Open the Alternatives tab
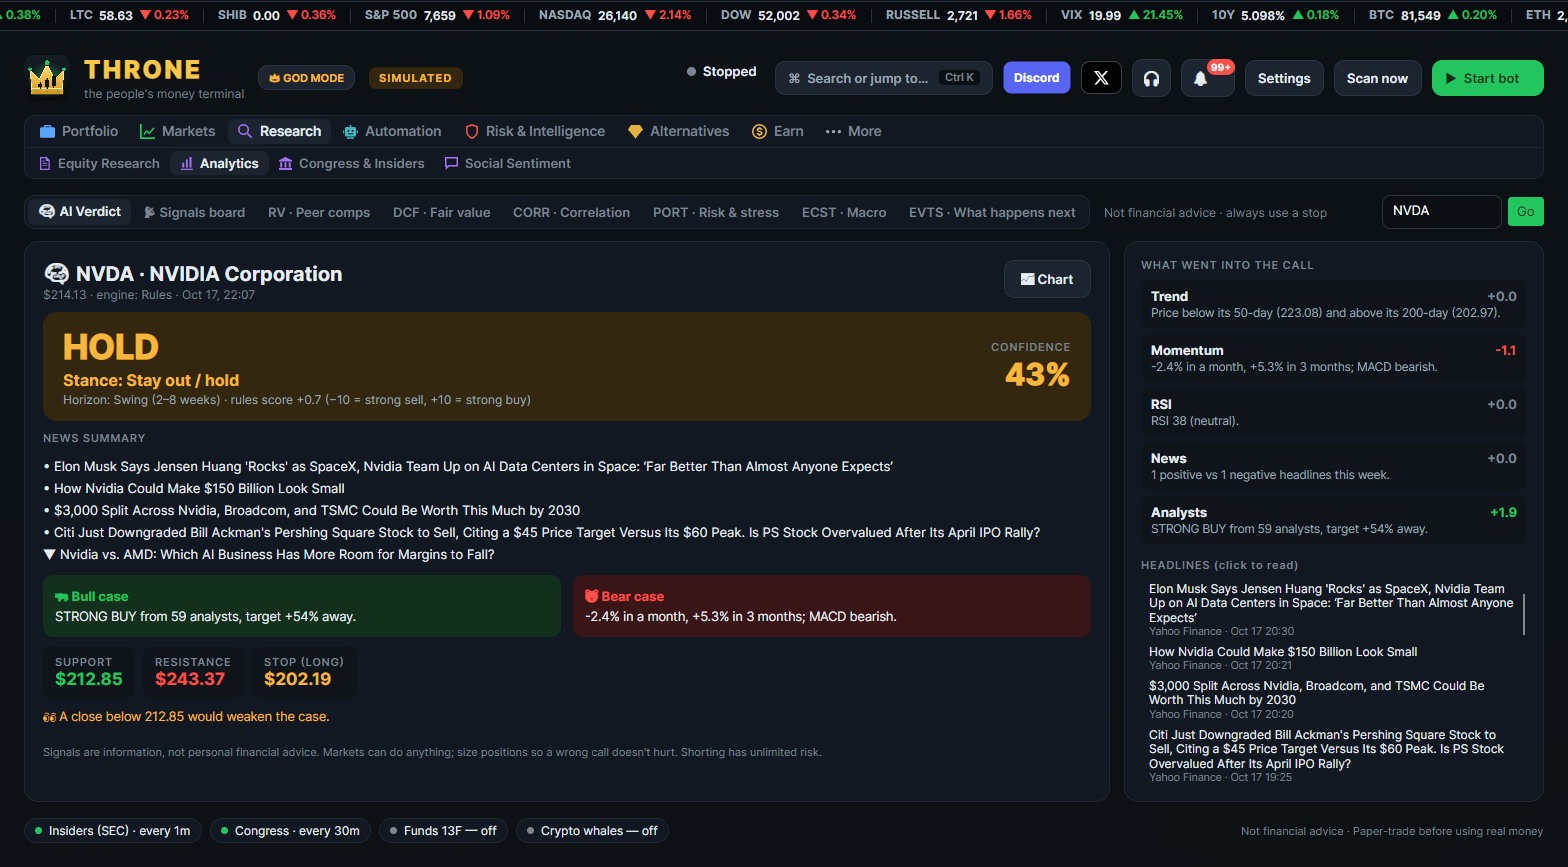1568x867 pixels. pyautogui.click(x=679, y=131)
